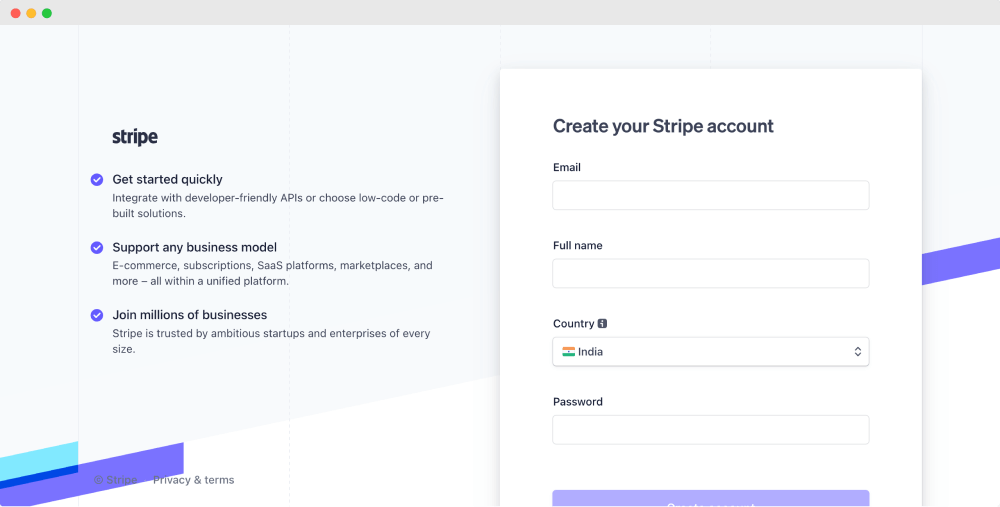The height and width of the screenshot is (507, 1000).
Task: Focus the Full name input field
Action: tap(710, 274)
